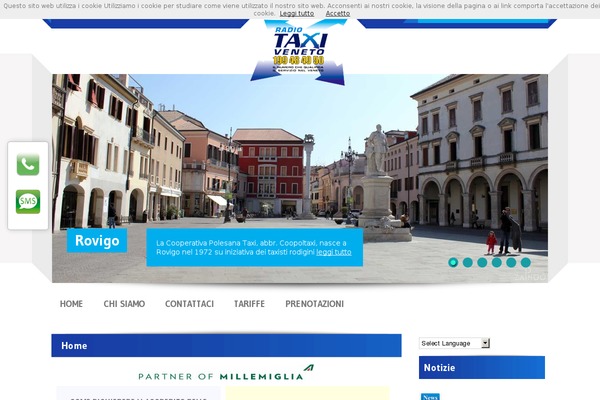Viewport: 600px width, 400px height.
Task: Select the first slideshow dot
Action: tap(453, 263)
